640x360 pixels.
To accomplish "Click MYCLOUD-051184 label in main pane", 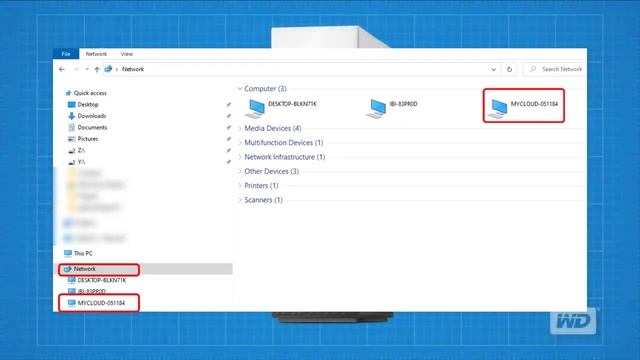I will pos(534,104).
